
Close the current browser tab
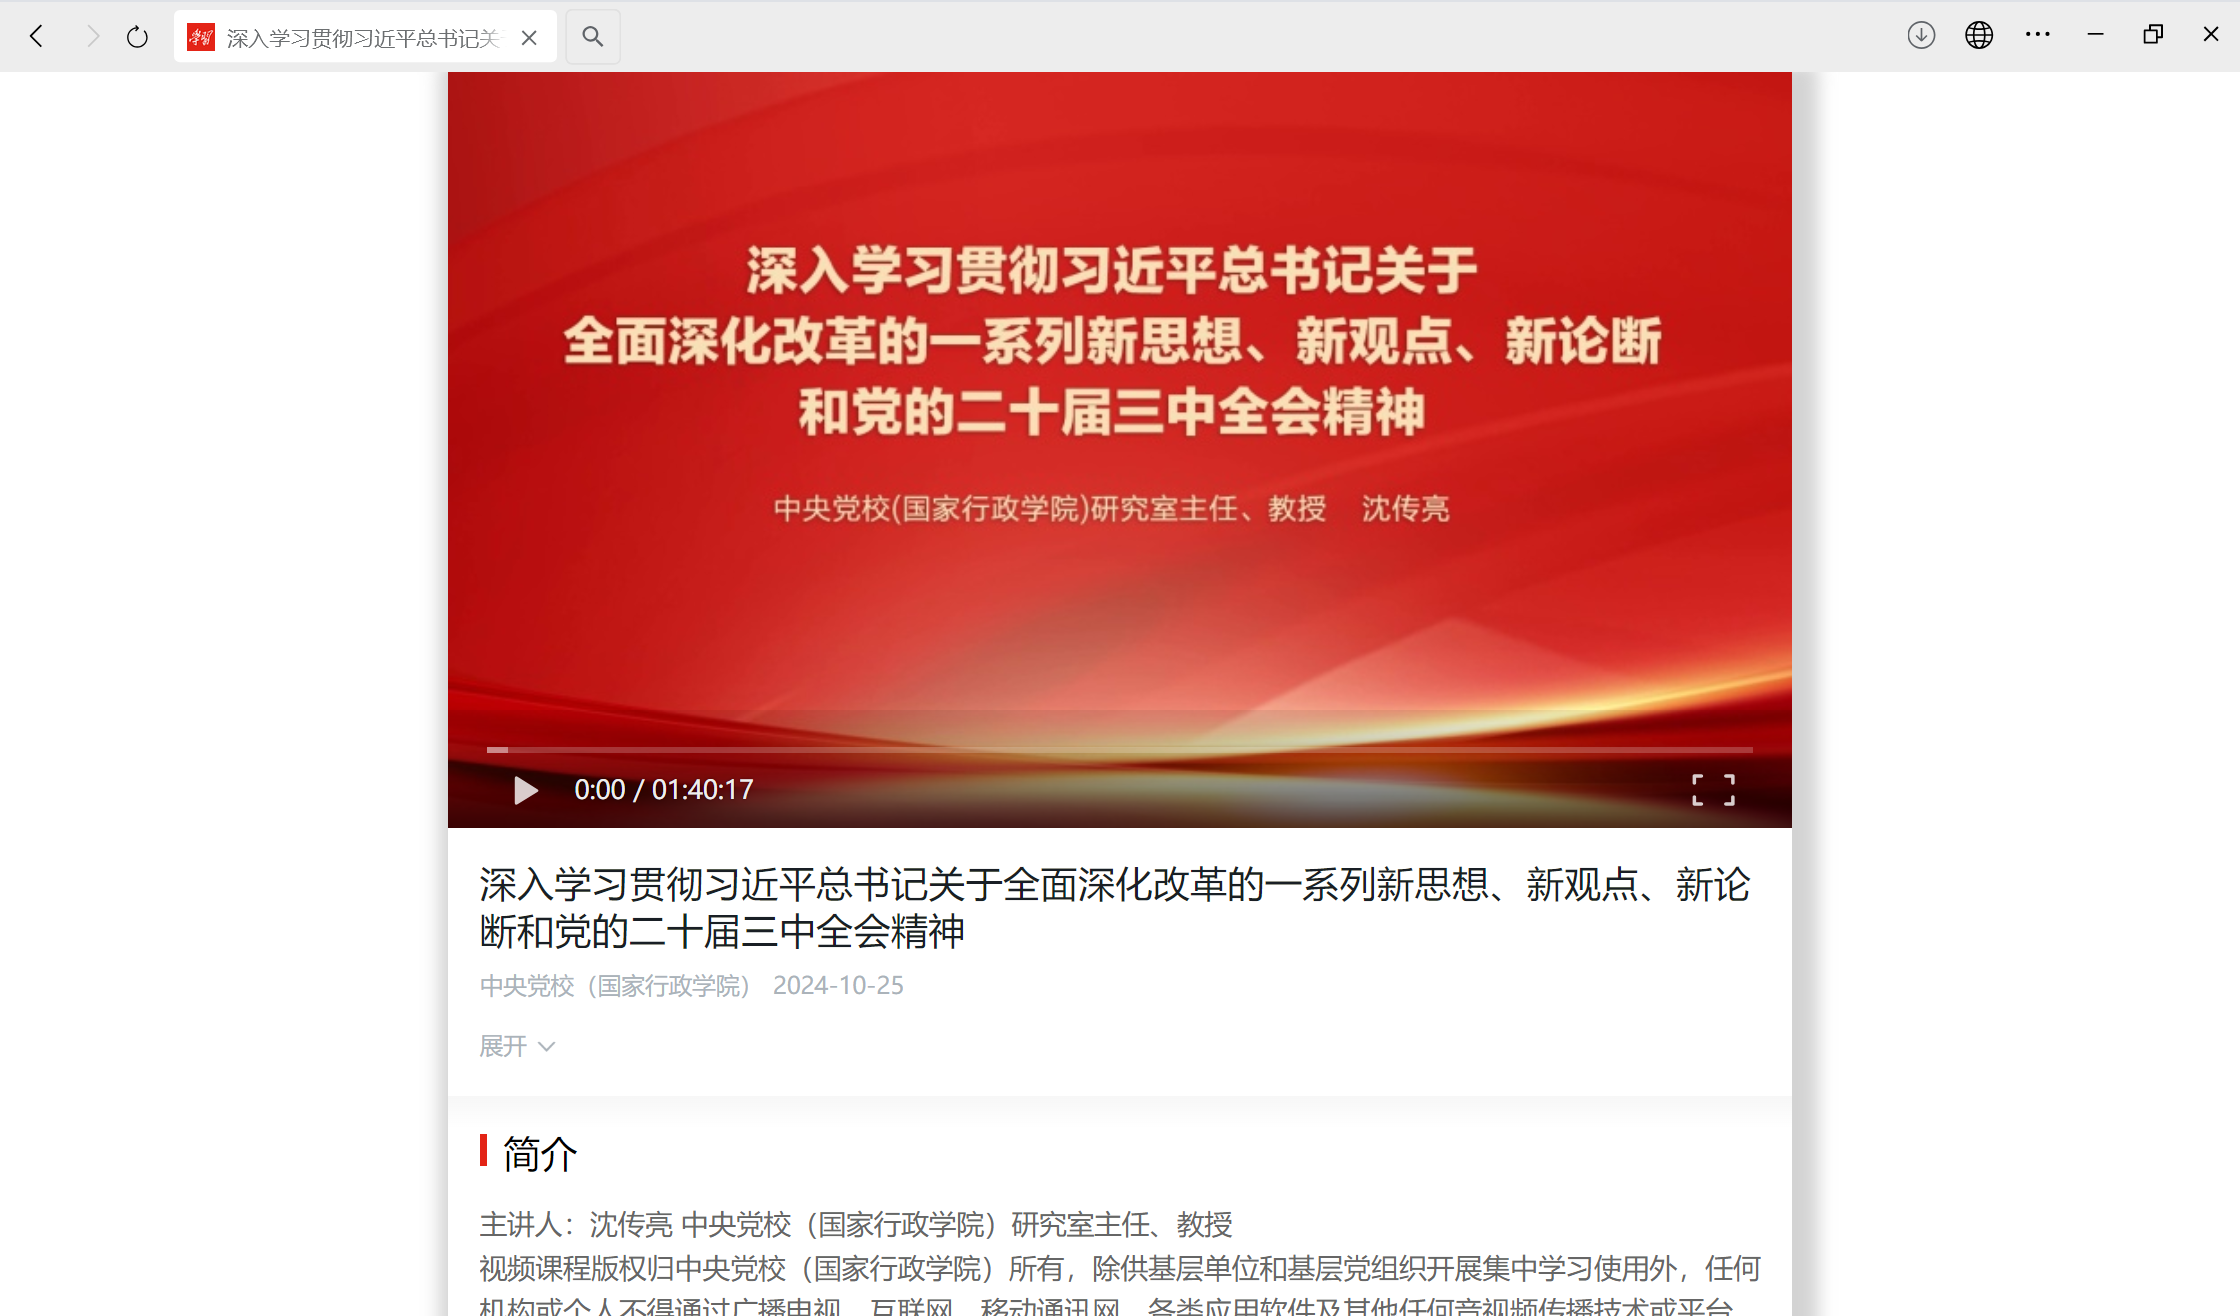click(529, 38)
